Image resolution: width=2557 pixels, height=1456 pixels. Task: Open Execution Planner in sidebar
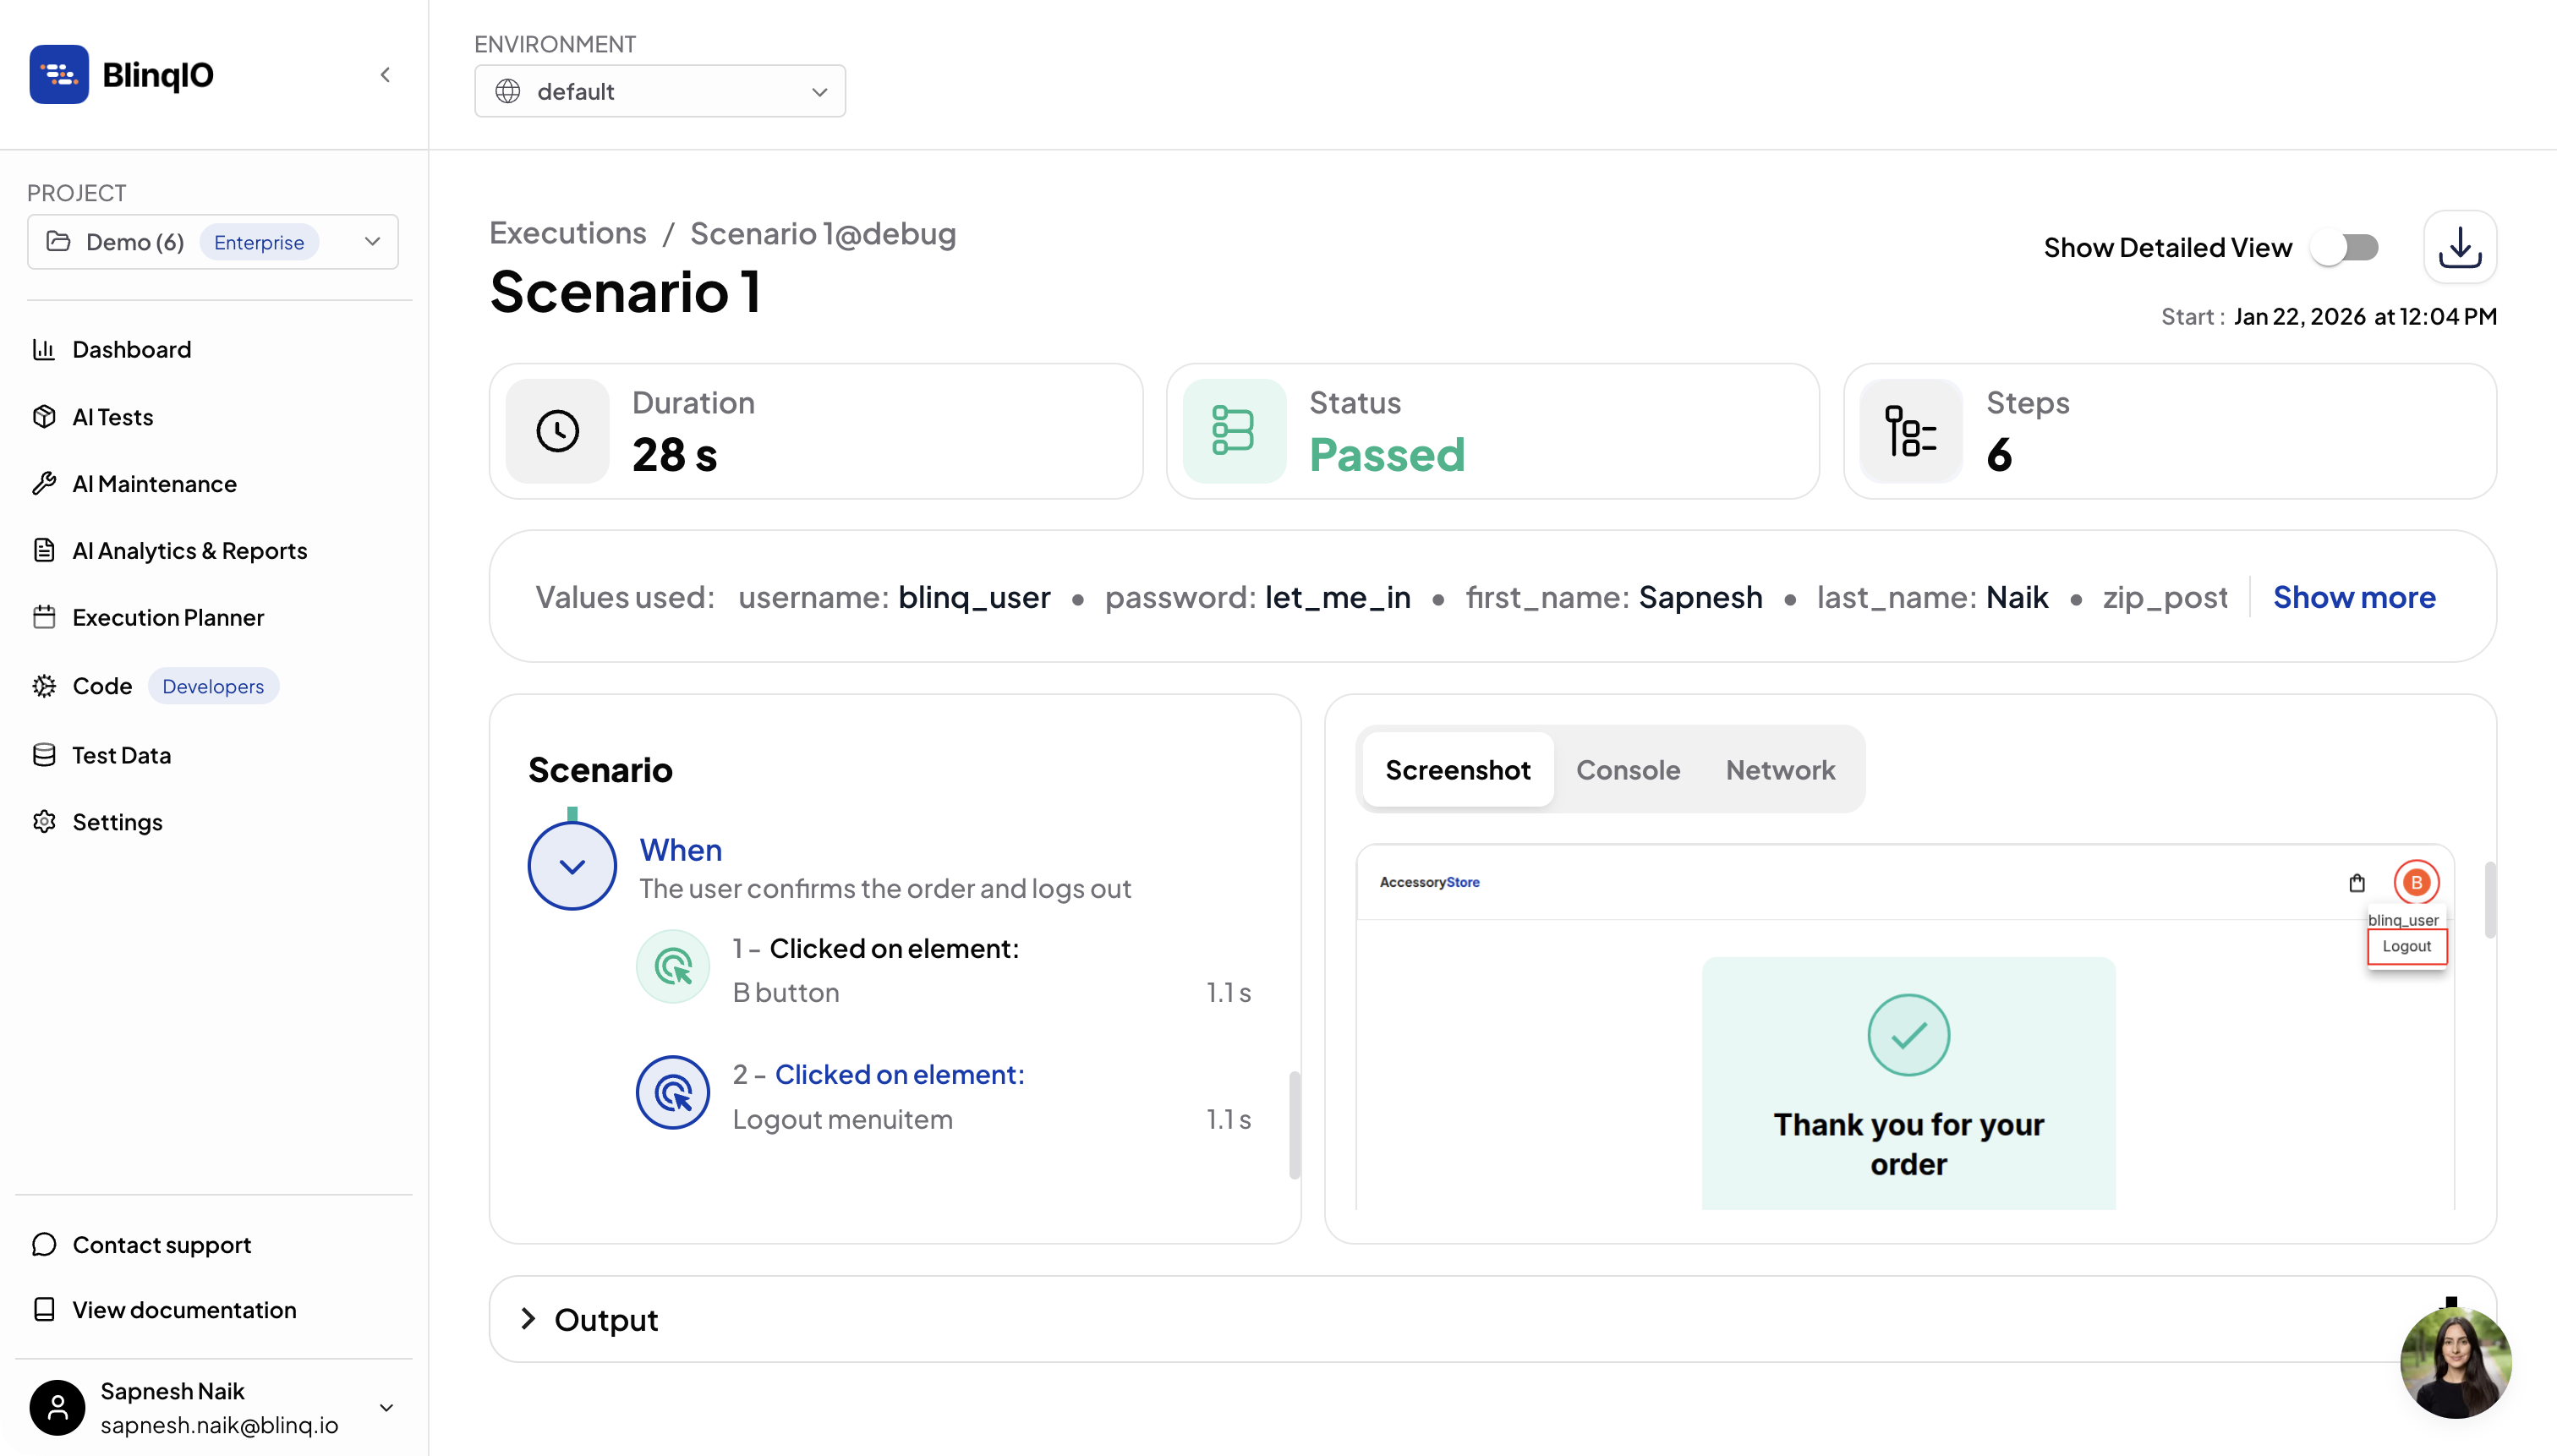click(167, 617)
